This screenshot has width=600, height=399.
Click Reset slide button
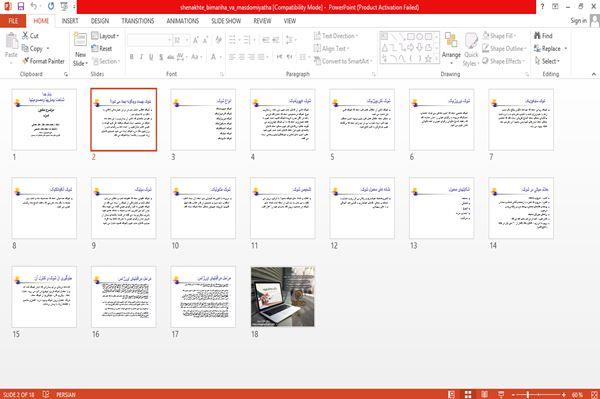(x=102, y=48)
